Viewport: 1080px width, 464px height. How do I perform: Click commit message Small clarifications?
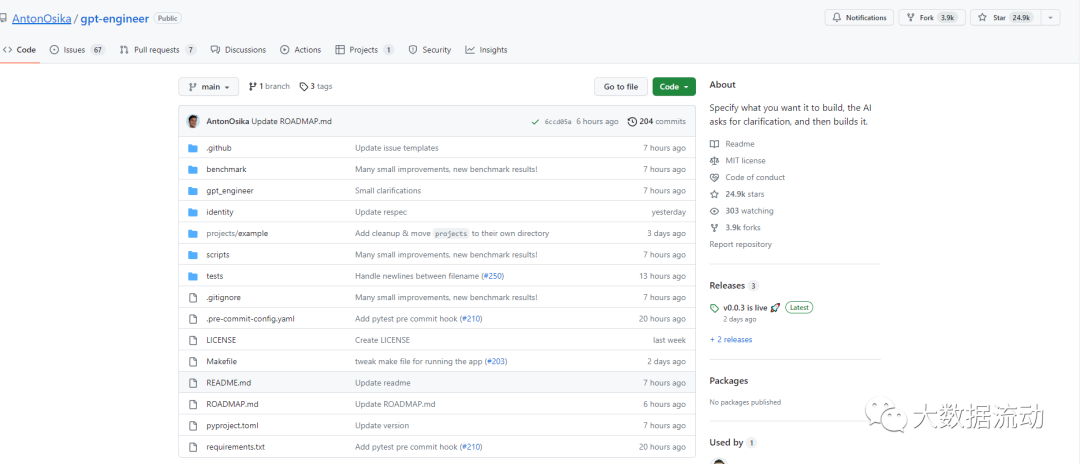click(x=388, y=191)
